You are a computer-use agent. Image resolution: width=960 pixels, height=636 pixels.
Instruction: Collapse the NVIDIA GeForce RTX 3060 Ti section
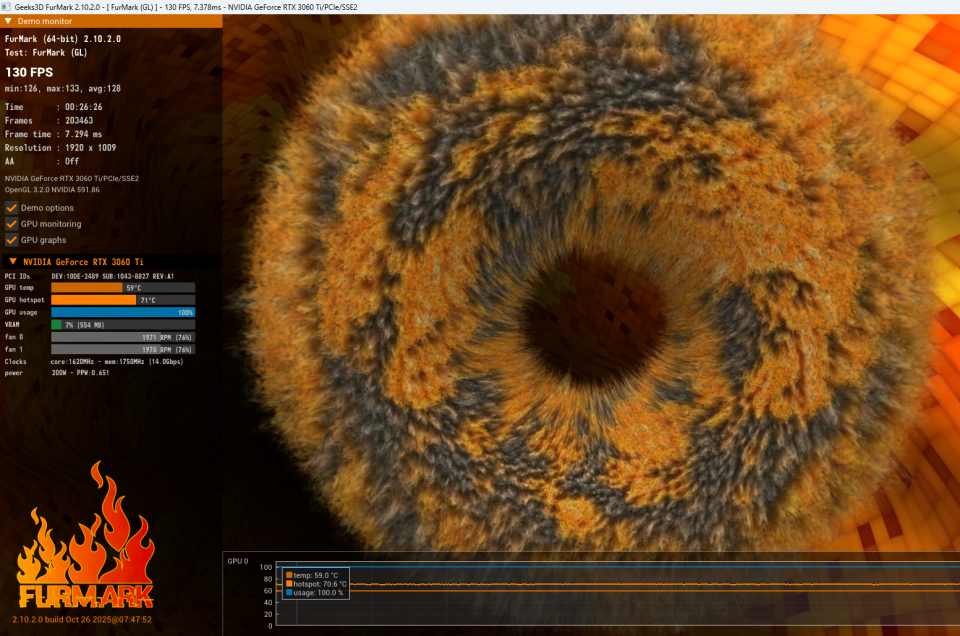tap(13, 261)
